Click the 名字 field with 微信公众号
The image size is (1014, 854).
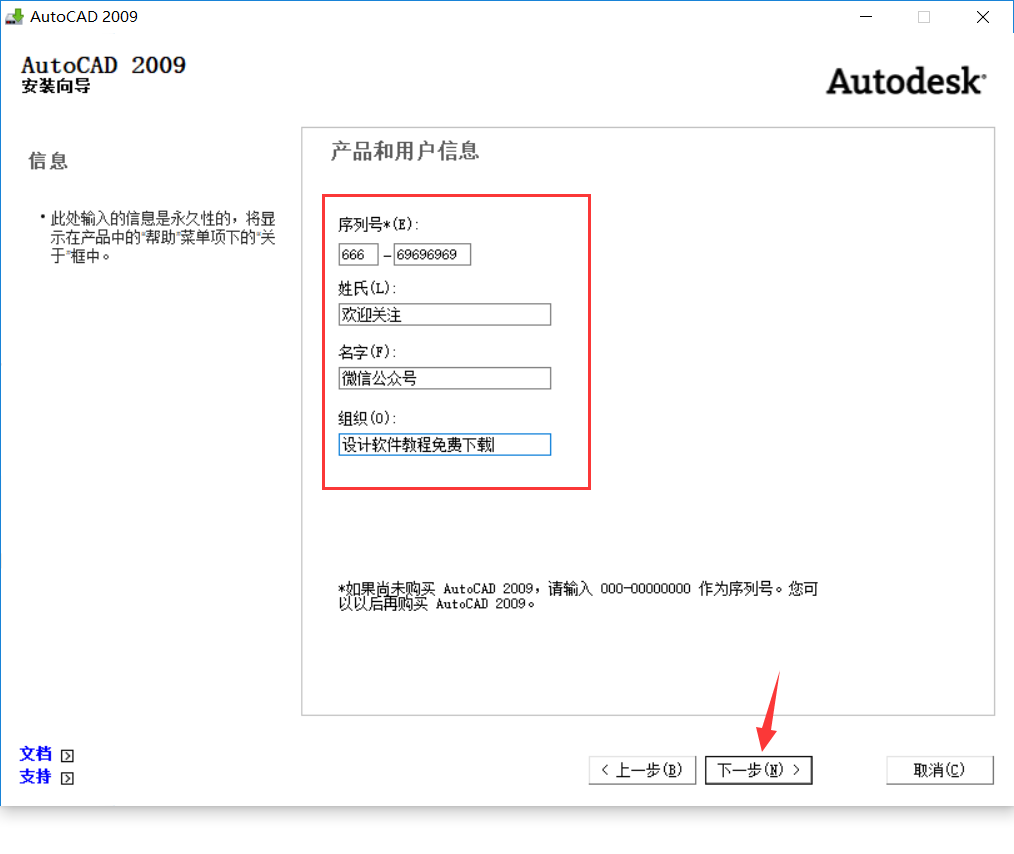coord(444,378)
